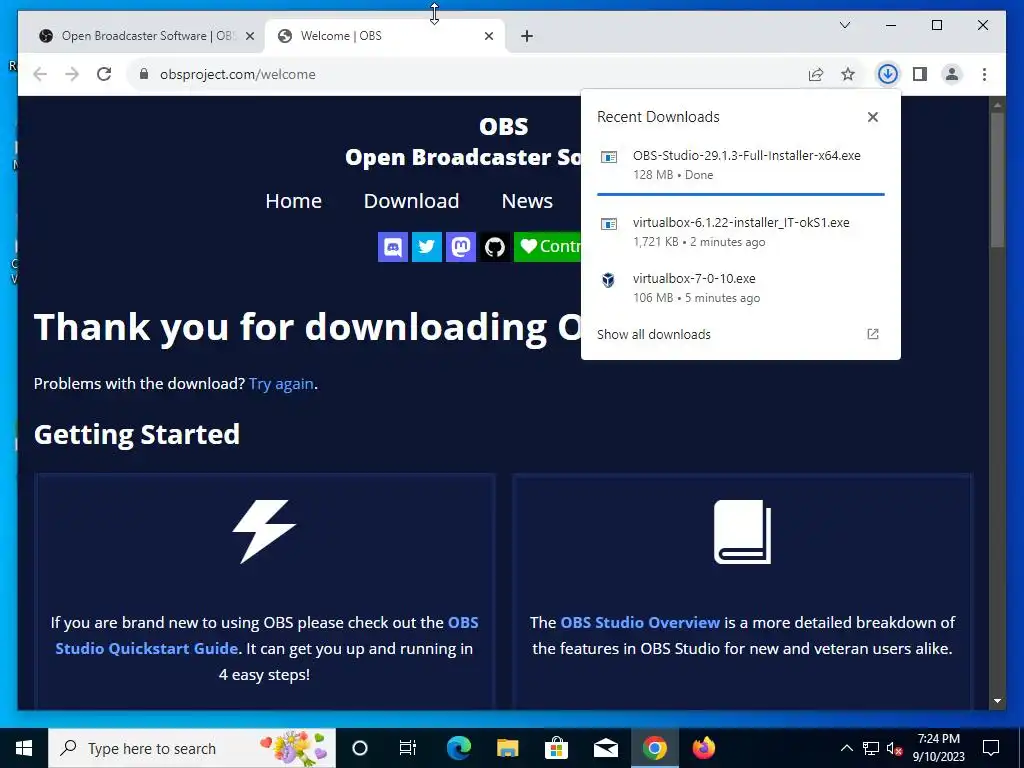Open the Download menu item
This screenshot has height=768, width=1024.
click(x=411, y=201)
